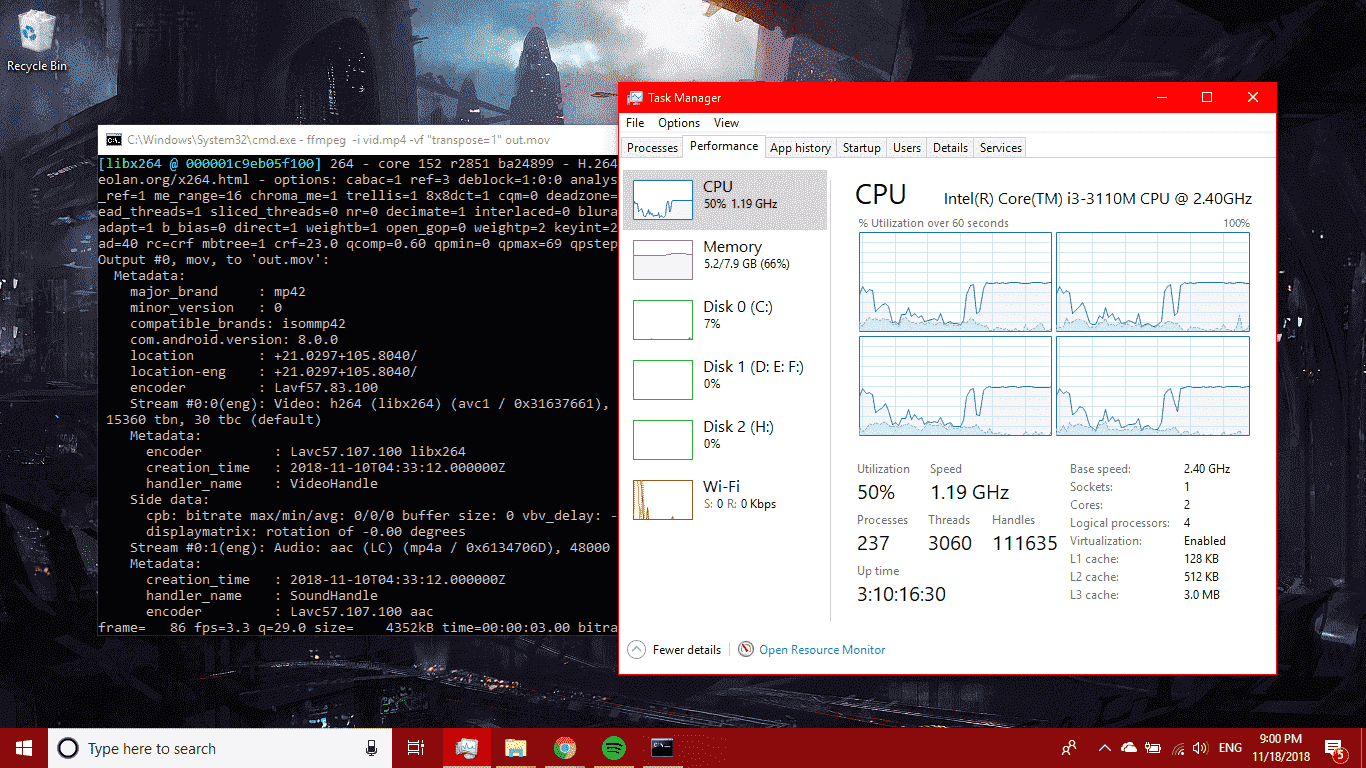
Task: Select the Memory performance item
Action: click(x=725, y=260)
